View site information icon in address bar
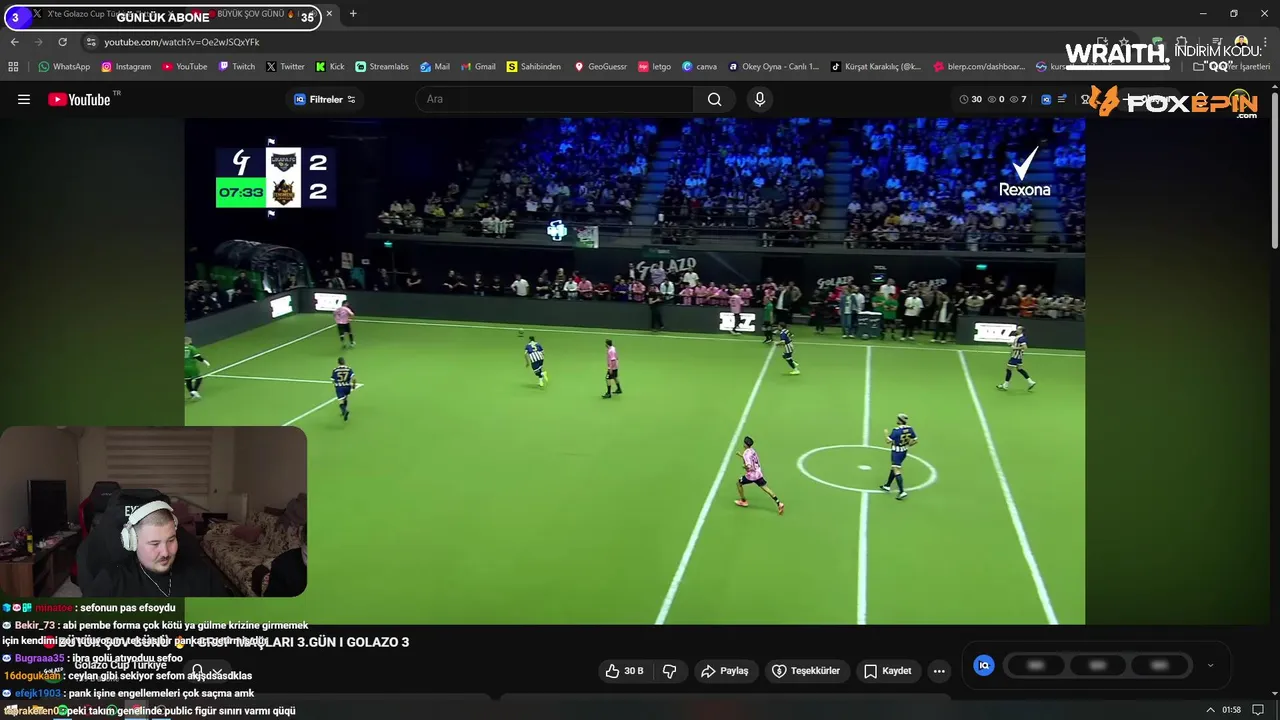The height and width of the screenshot is (720, 1280). (91, 42)
